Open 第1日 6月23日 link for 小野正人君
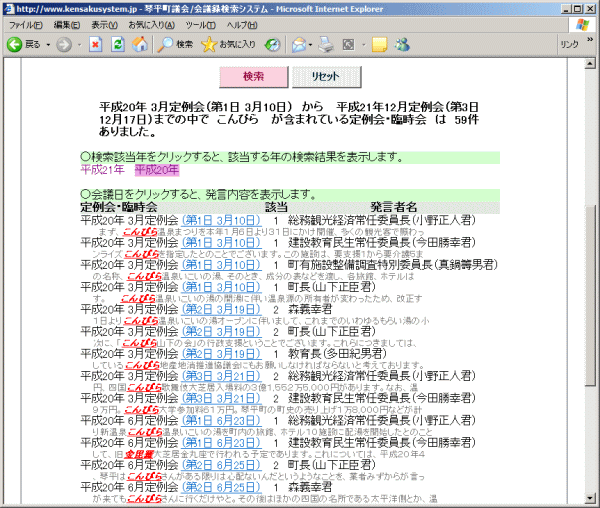600x508 pixels. pos(222,421)
